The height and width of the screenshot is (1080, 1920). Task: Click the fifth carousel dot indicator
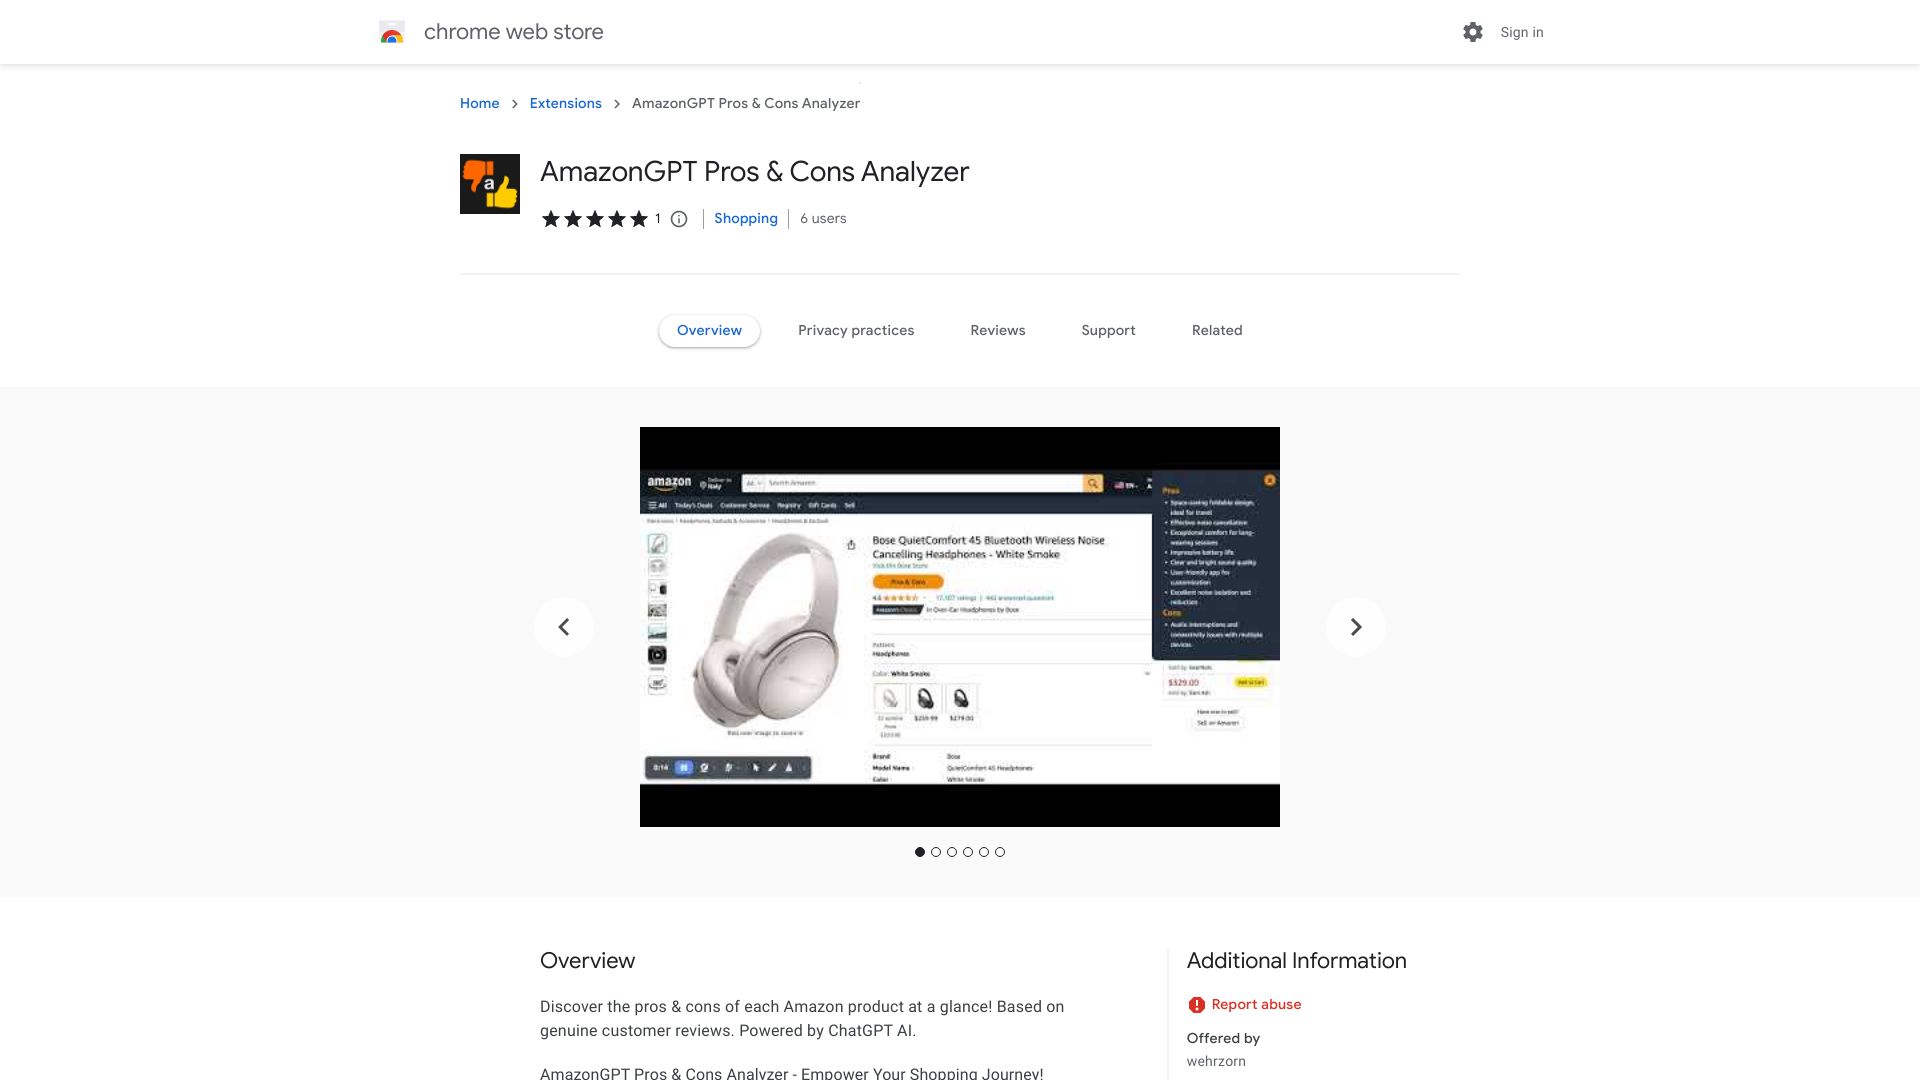click(x=984, y=851)
